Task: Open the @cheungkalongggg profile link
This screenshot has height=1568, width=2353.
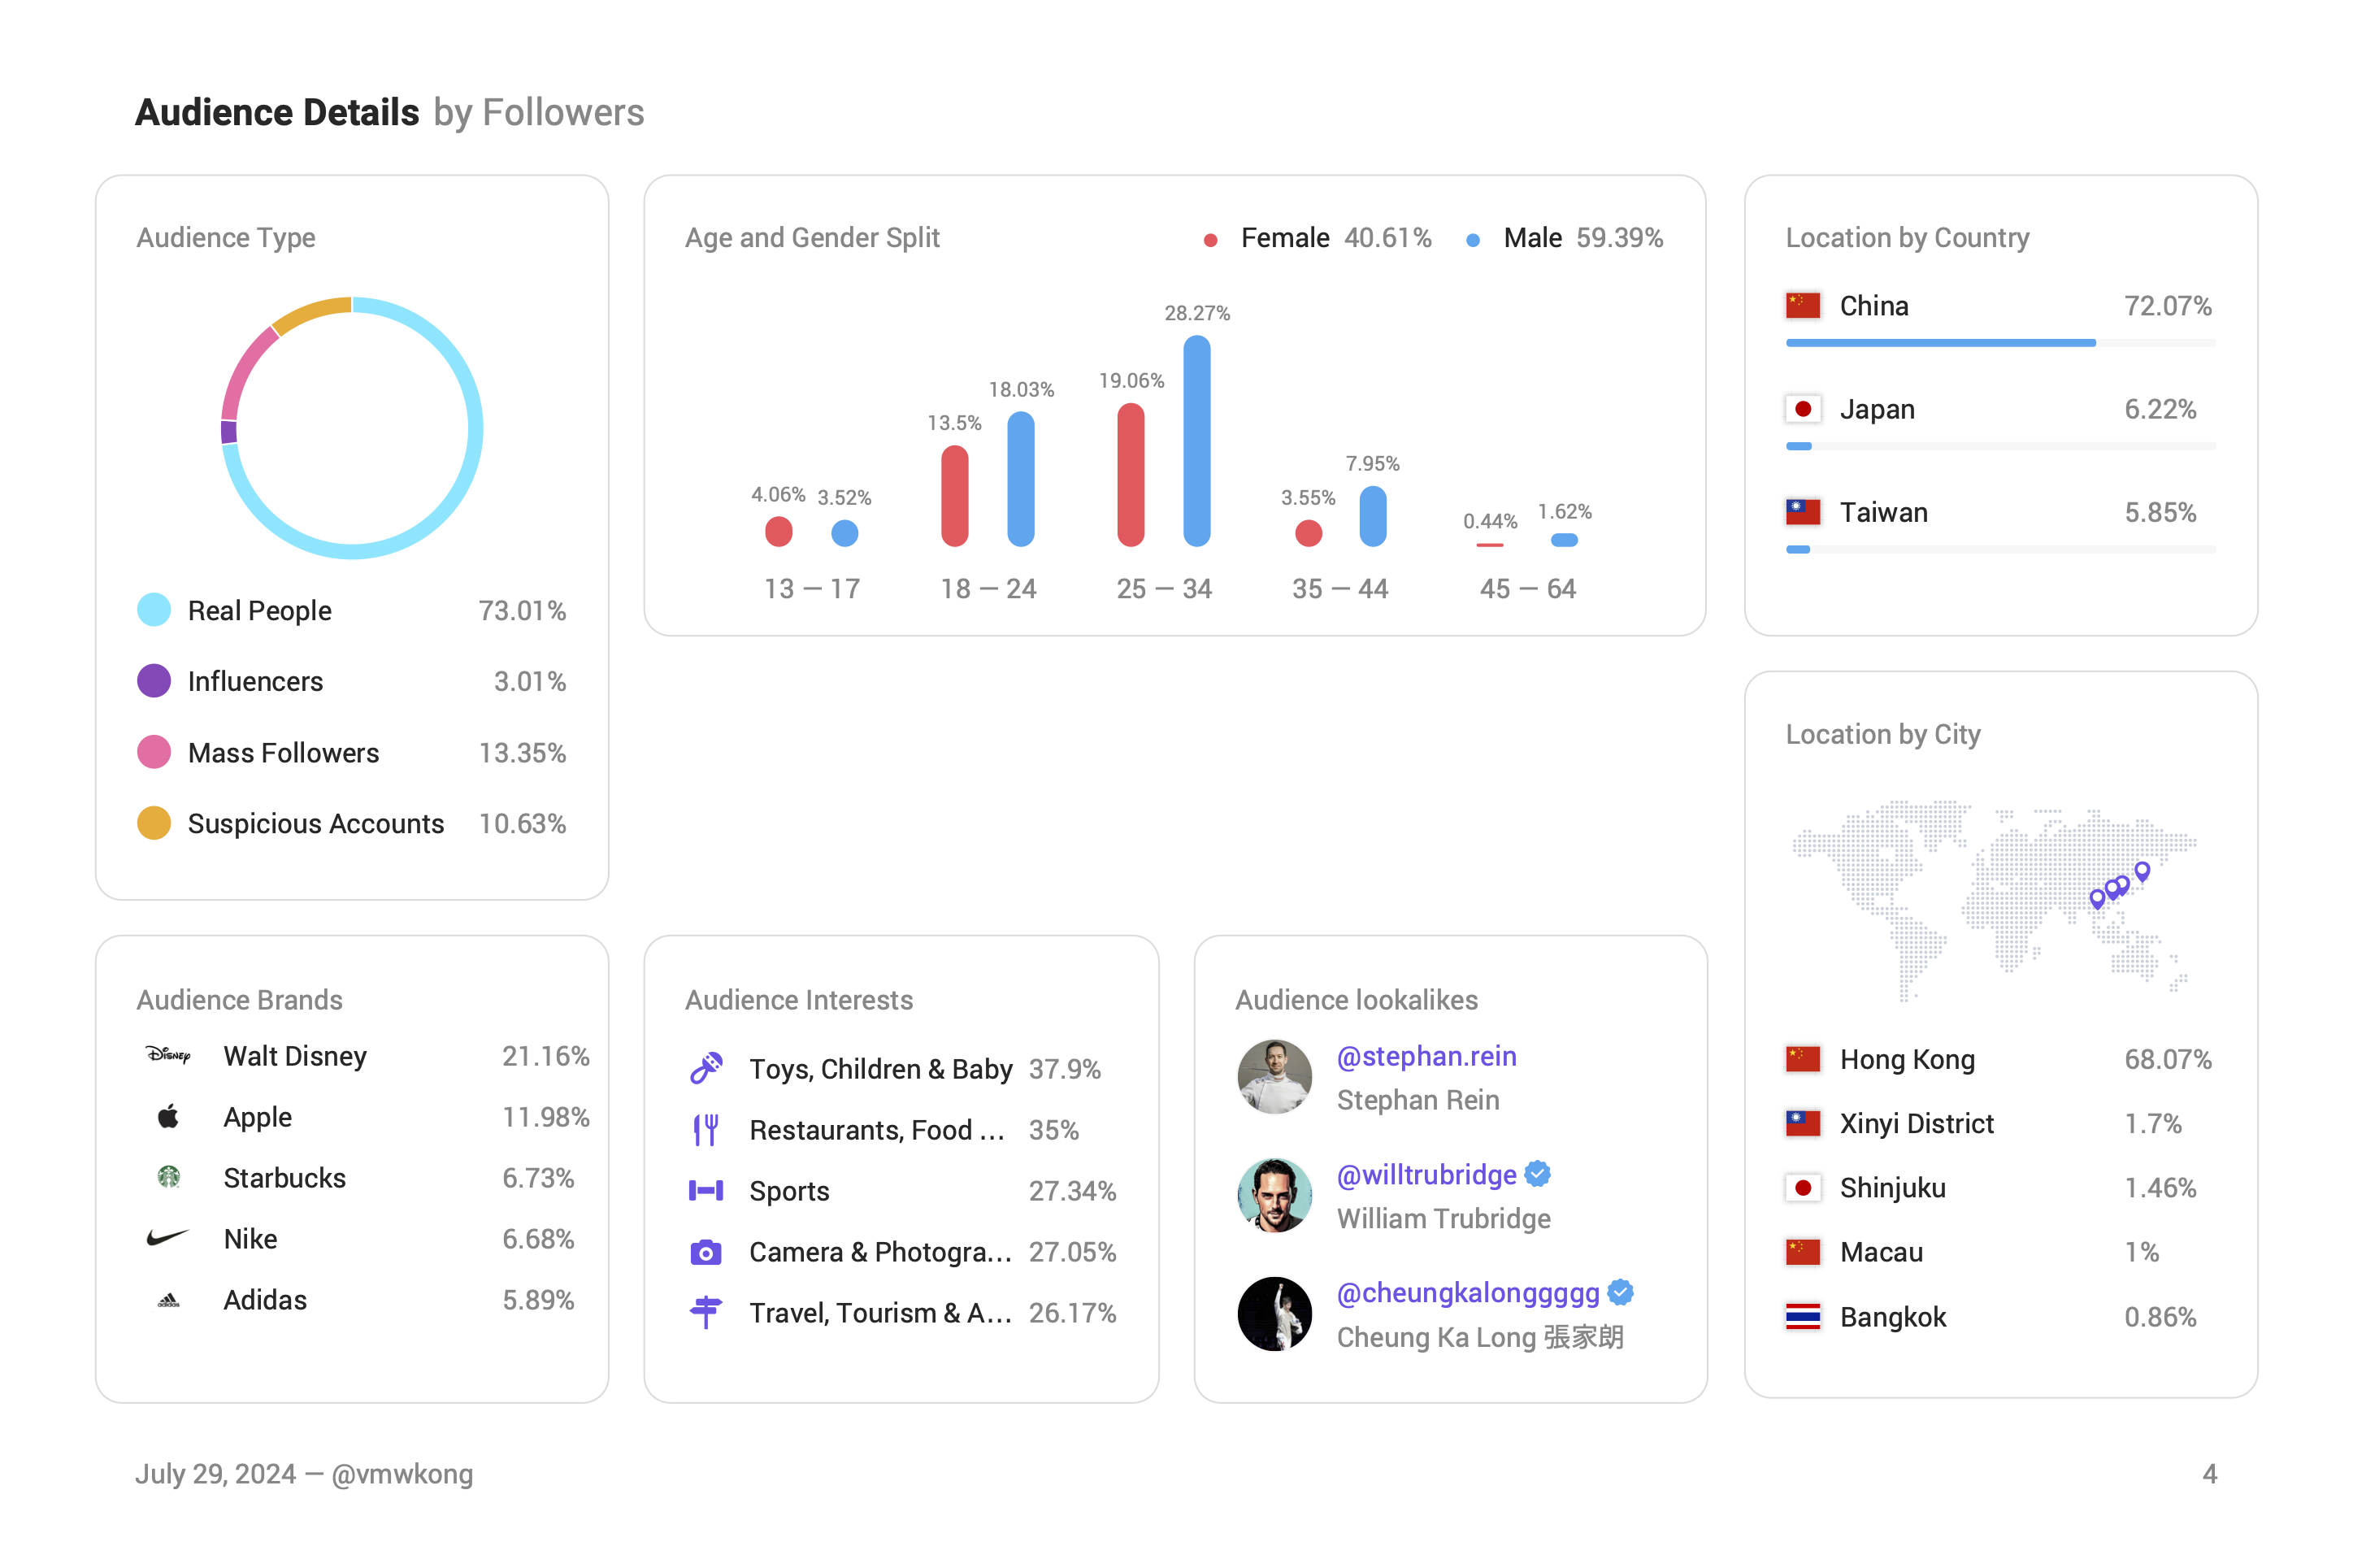Action: click(1468, 1292)
